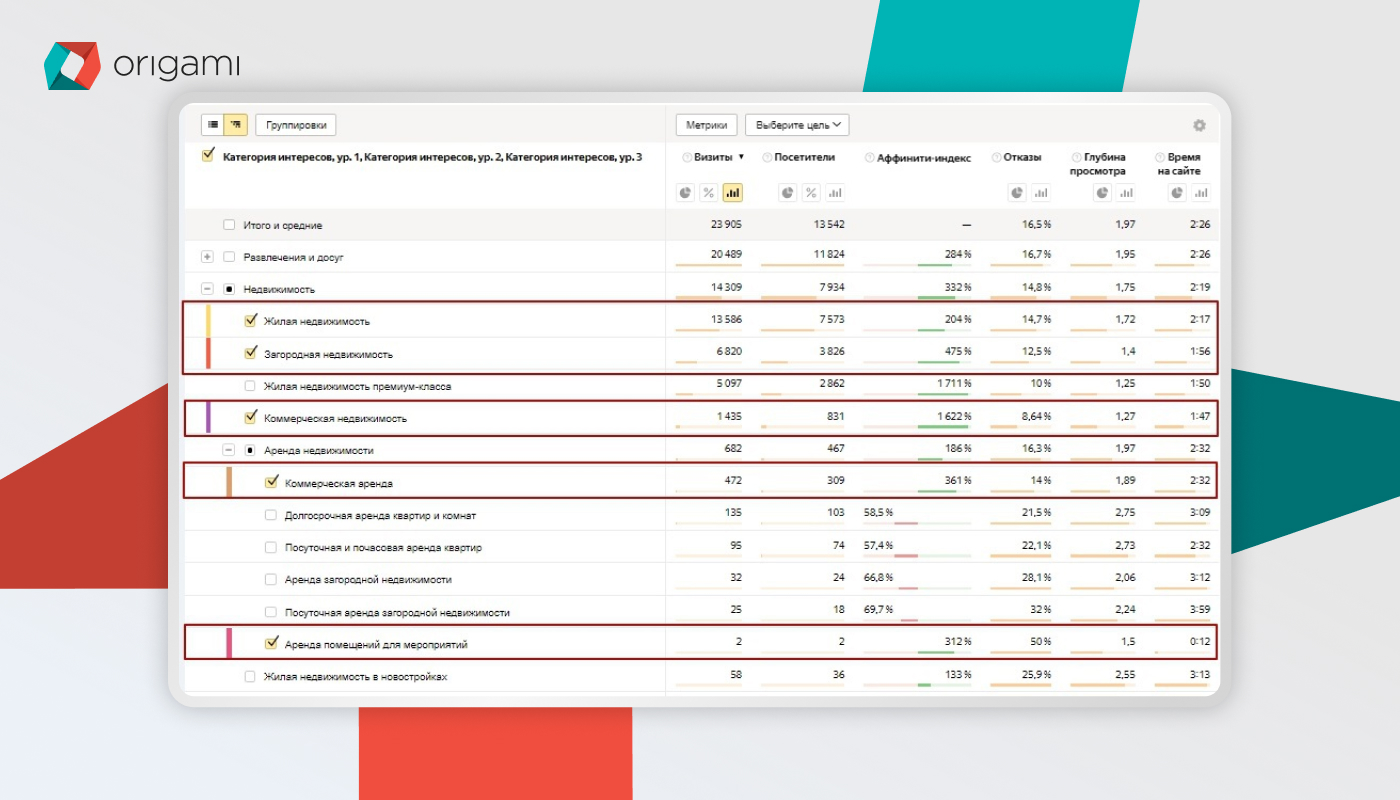Image resolution: width=1400 pixels, height=800 pixels.
Task: Click the visits value 23 905
Action: (726, 225)
